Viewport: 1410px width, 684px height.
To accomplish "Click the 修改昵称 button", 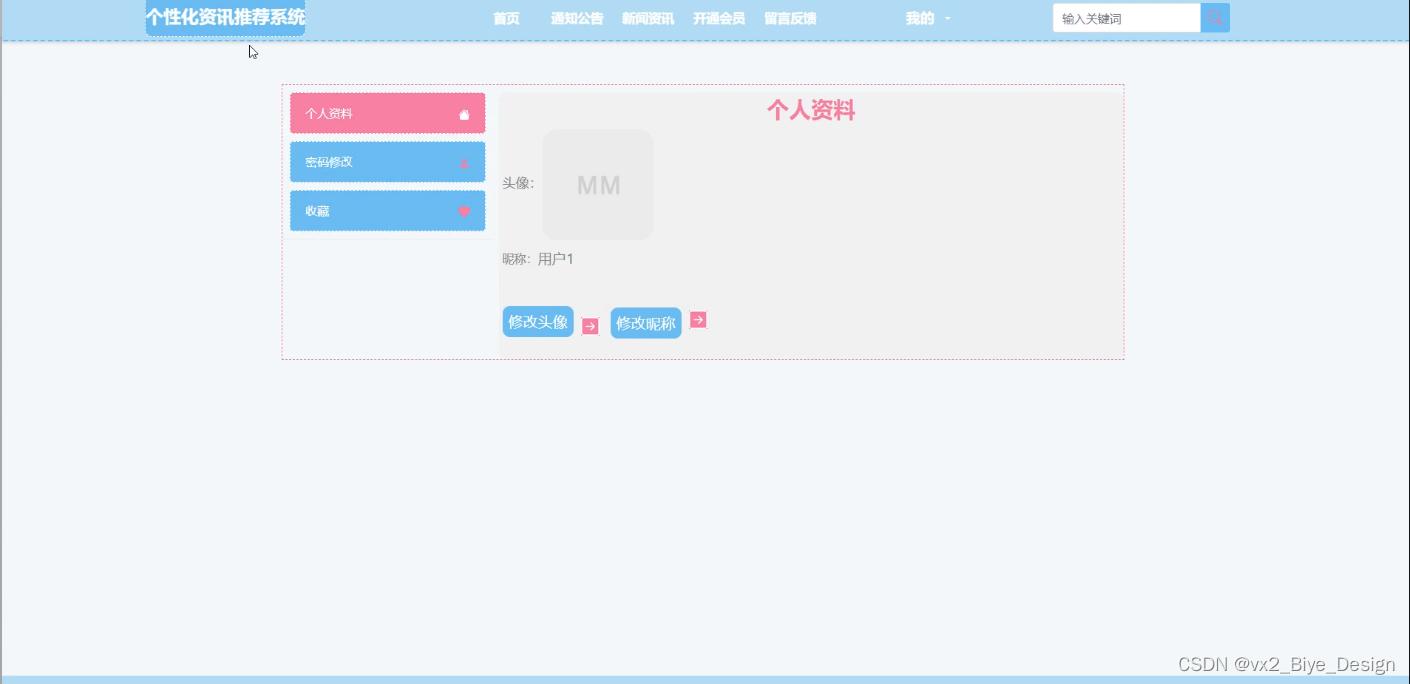I will (x=646, y=323).
